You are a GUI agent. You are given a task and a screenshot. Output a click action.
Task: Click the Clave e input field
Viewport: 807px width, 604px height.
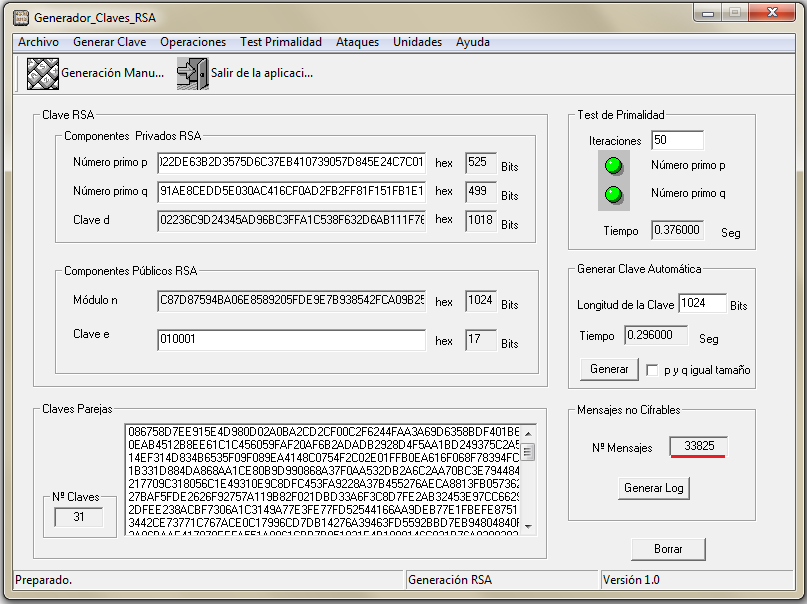click(x=291, y=341)
